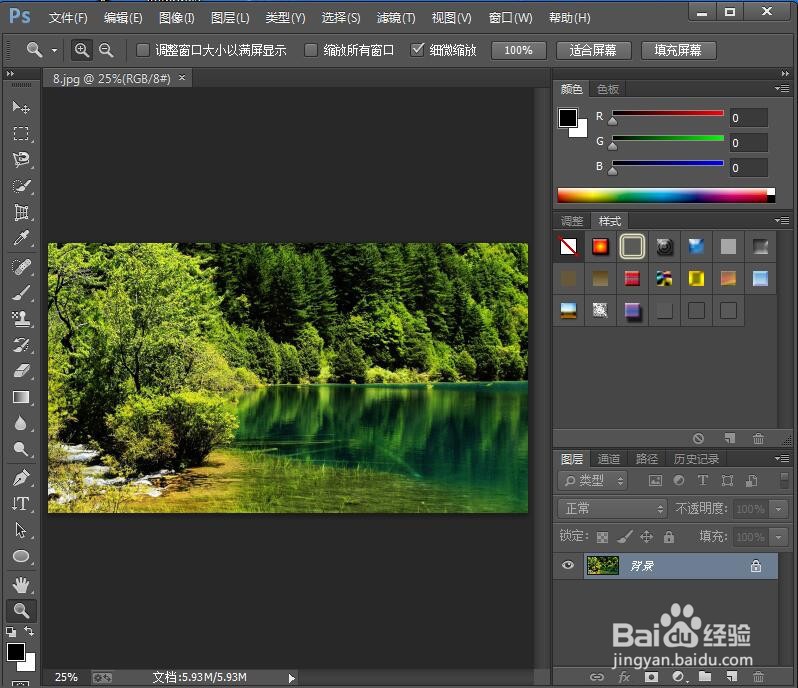
Task: Reset default foreground and background colors
Action: tap(11, 632)
